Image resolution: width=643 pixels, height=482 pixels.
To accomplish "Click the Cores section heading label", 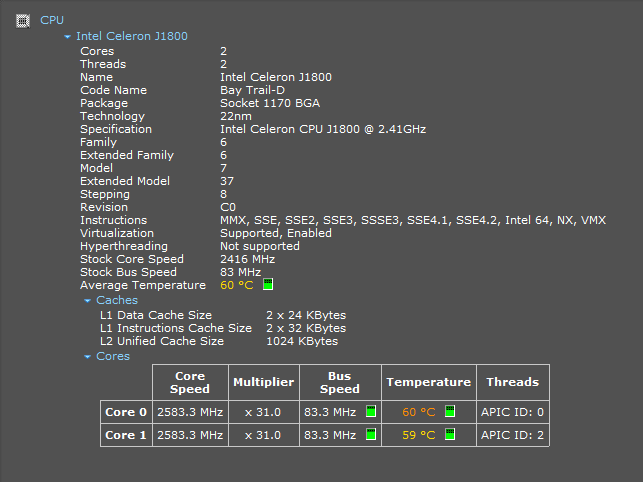I will tap(113, 356).
